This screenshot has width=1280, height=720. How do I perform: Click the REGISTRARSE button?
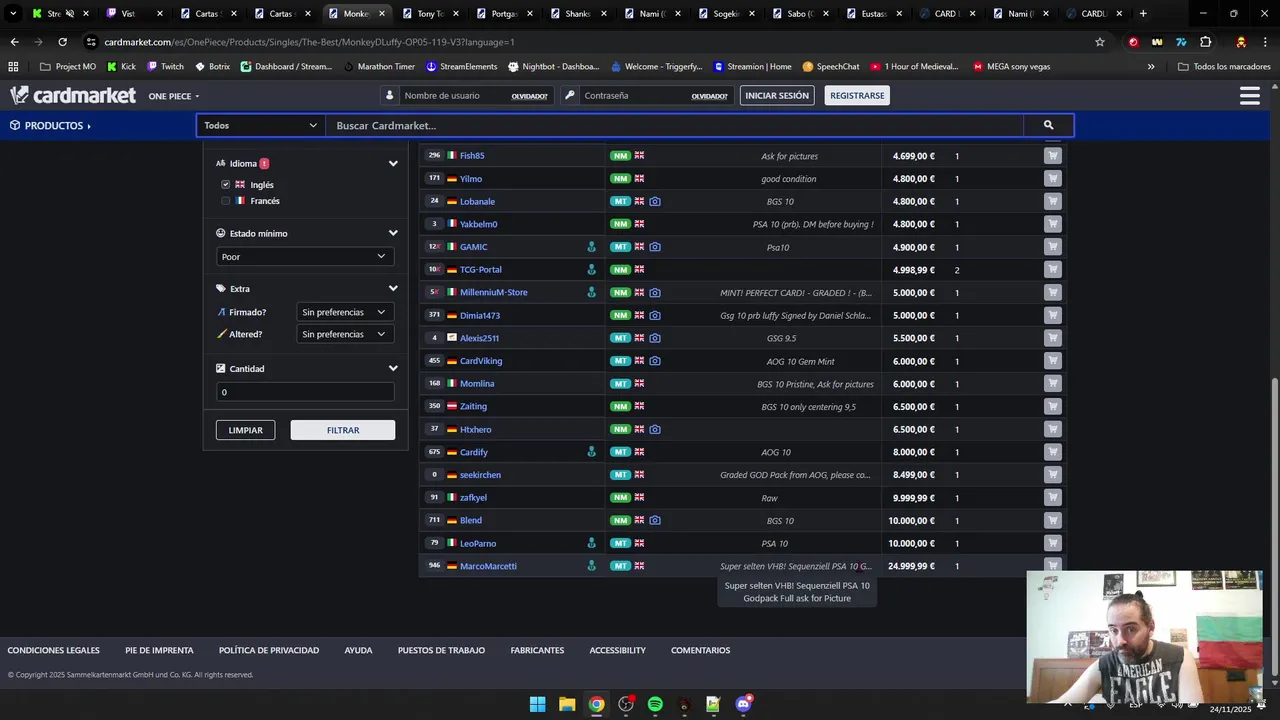click(857, 96)
